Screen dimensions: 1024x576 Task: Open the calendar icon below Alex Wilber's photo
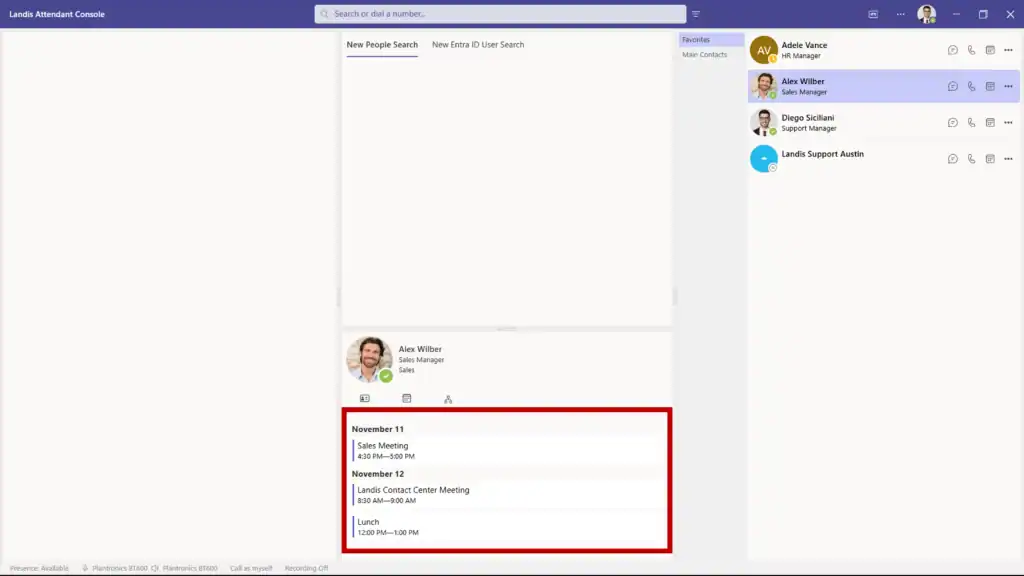406,398
